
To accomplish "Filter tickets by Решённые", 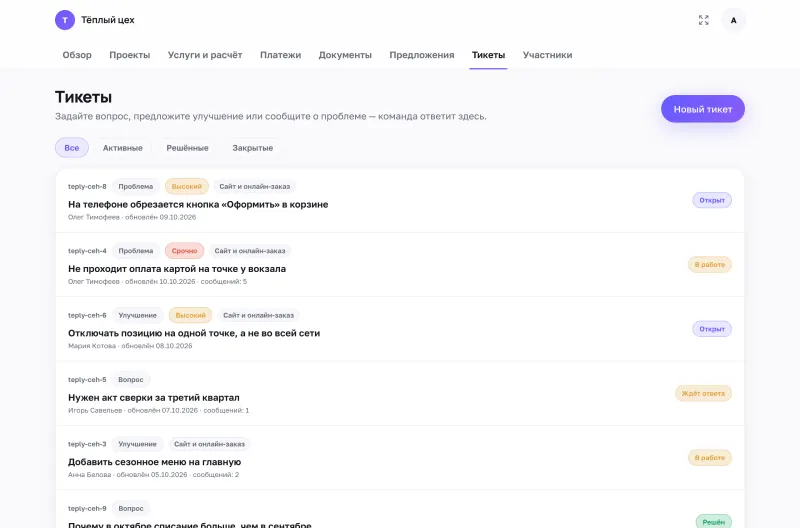I will pos(187,148).
